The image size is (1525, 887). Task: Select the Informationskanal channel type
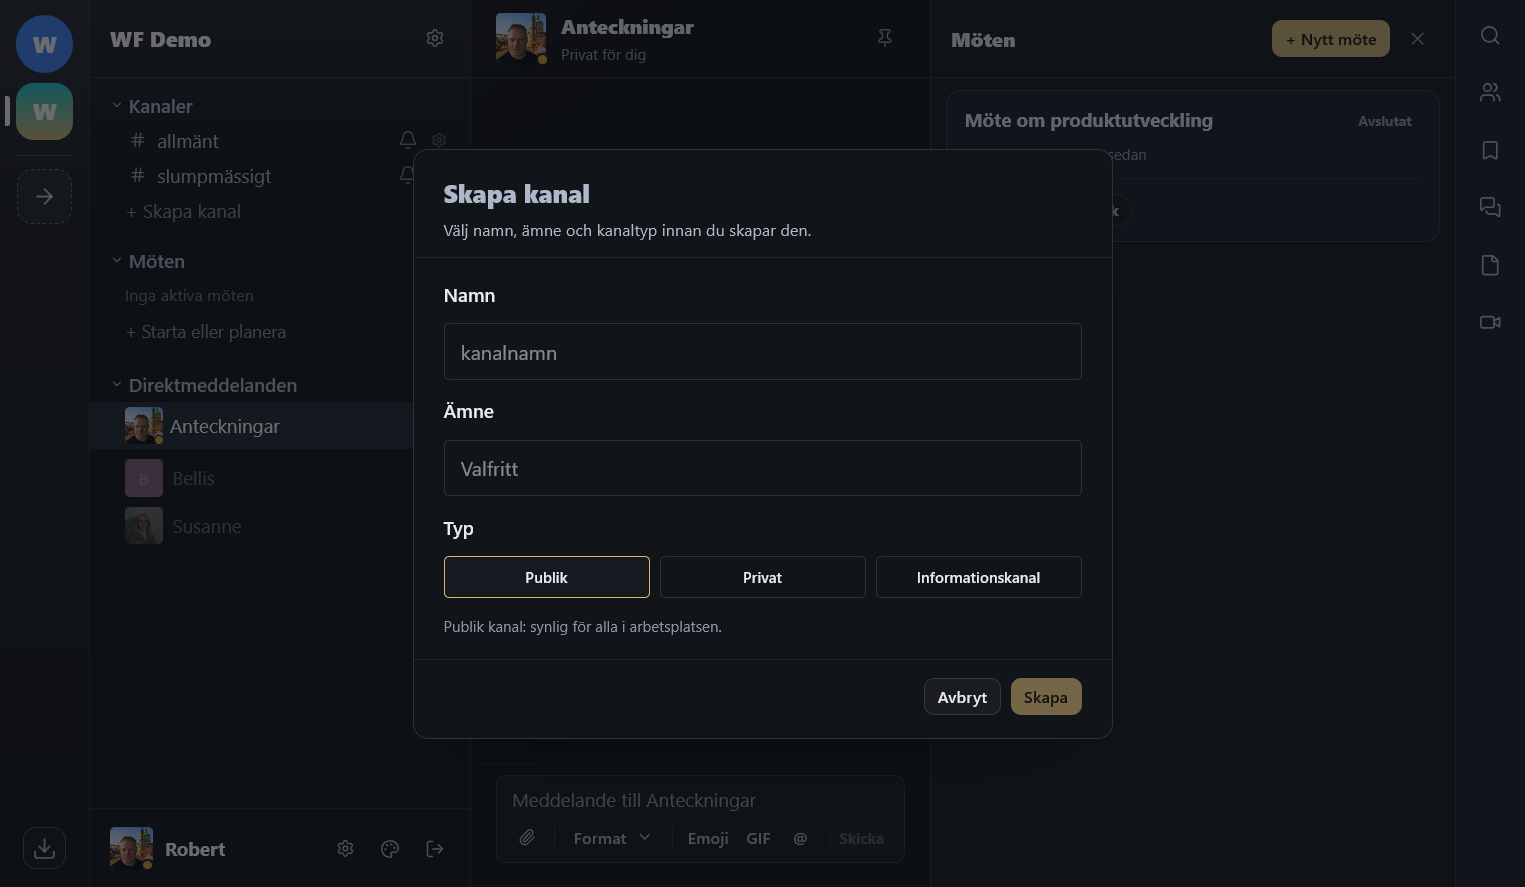pyautogui.click(x=978, y=577)
